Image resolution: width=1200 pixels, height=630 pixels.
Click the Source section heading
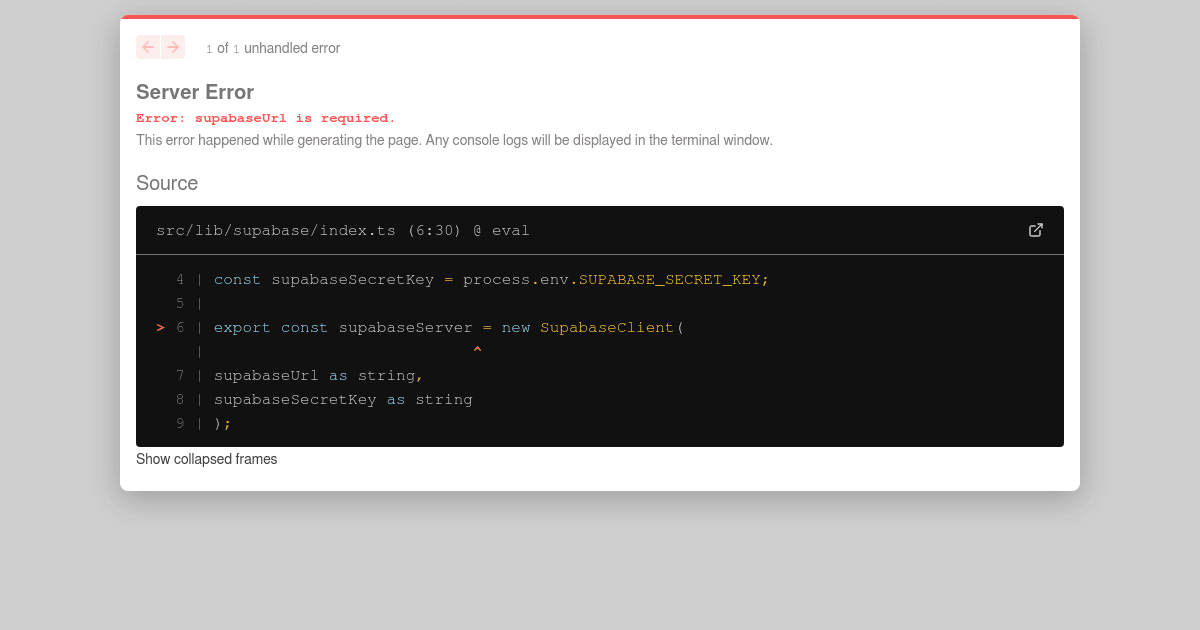[167, 183]
